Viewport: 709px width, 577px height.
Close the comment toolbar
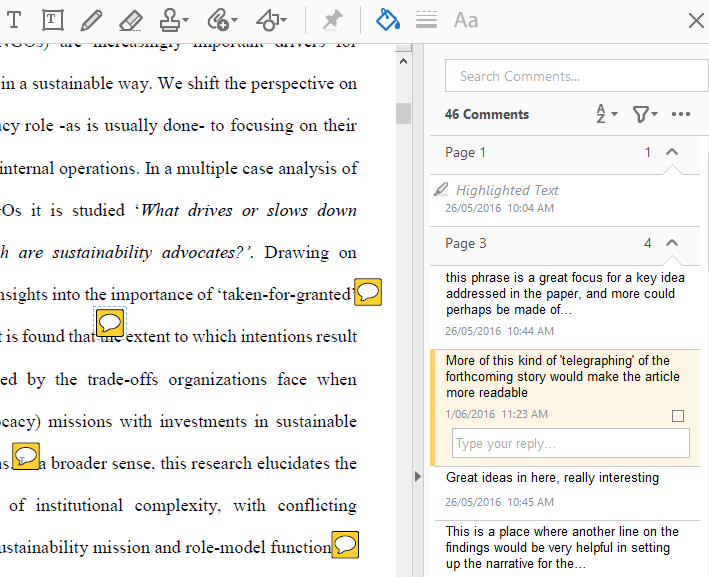point(696,21)
